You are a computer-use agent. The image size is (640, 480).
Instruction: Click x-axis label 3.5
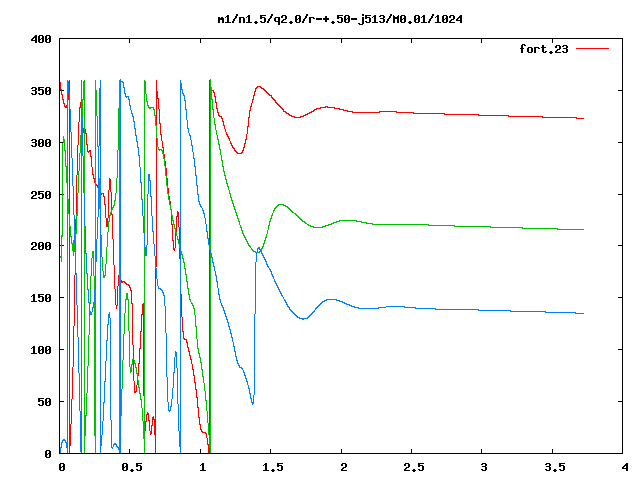click(555, 467)
